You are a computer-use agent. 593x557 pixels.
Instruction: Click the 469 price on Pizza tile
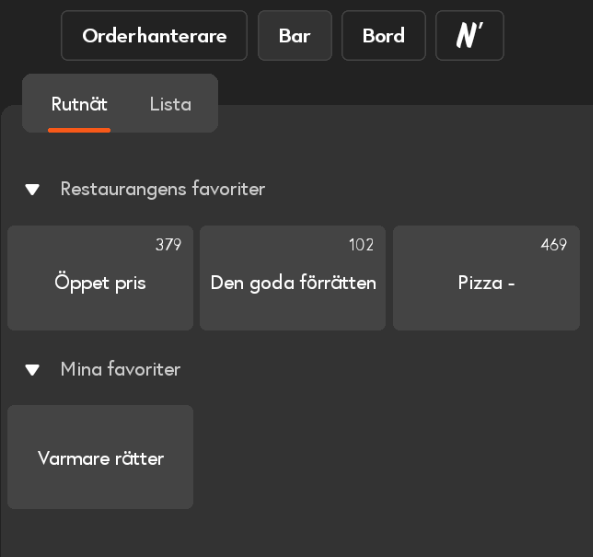(554, 245)
